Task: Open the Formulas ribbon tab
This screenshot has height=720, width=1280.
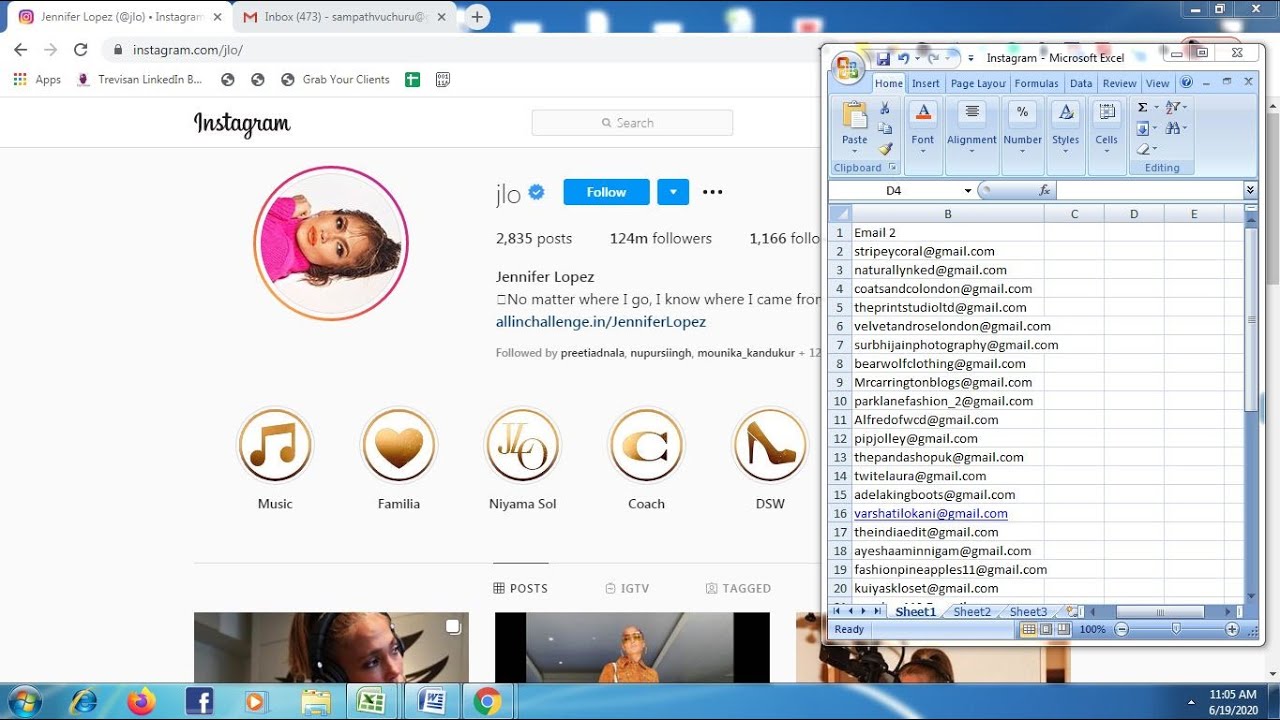Action: tap(1036, 84)
